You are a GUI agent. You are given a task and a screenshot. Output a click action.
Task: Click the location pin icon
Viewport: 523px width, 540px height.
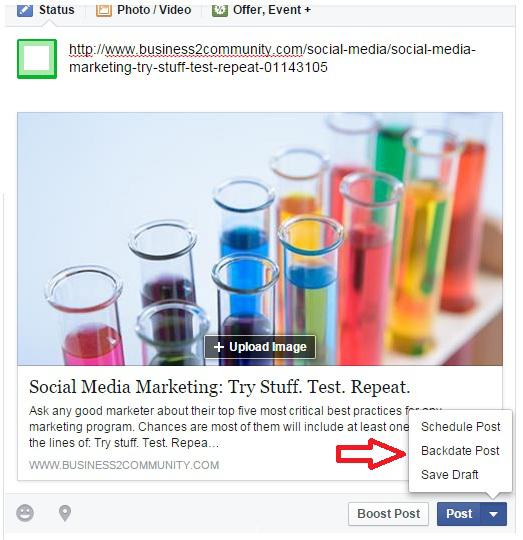pos(65,513)
